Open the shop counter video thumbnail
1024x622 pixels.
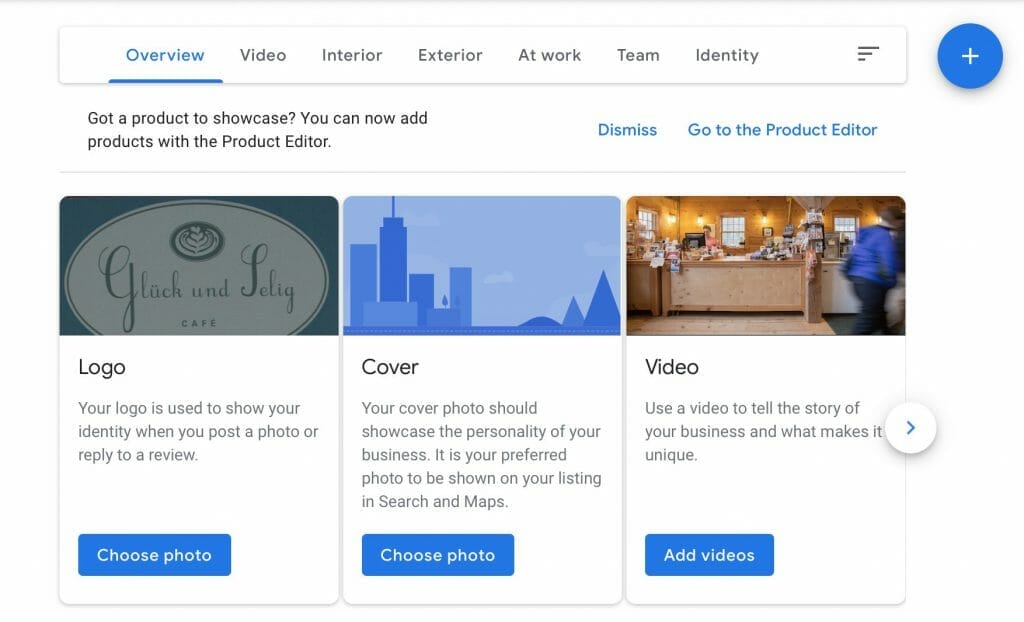coord(765,266)
